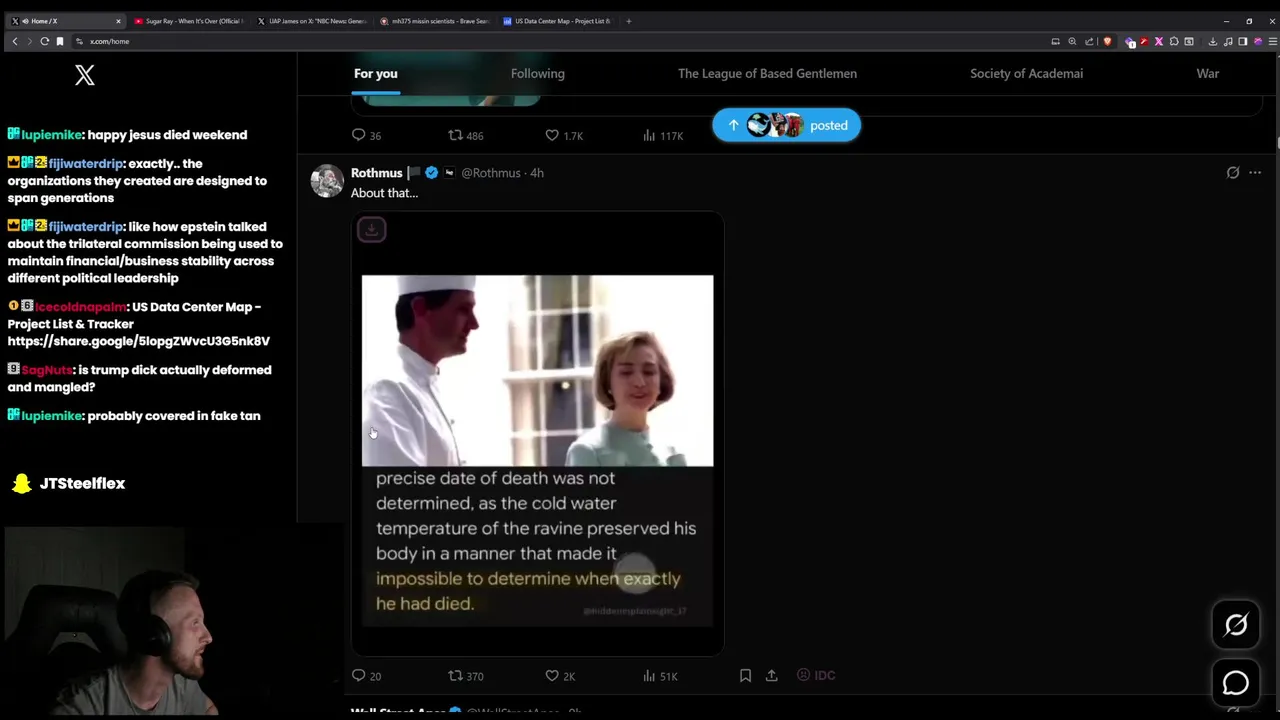
Task: Switch to mh375 missin scientists Brave Search tab
Action: pos(435,21)
